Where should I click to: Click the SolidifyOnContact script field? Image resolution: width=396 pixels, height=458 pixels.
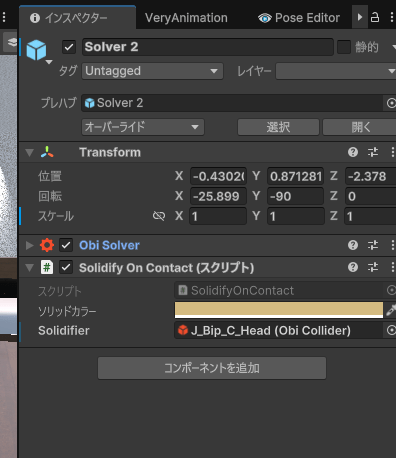tap(279, 291)
